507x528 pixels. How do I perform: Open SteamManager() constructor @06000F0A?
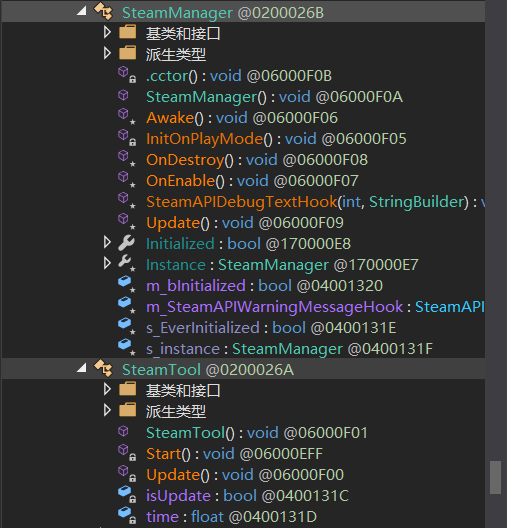274,97
